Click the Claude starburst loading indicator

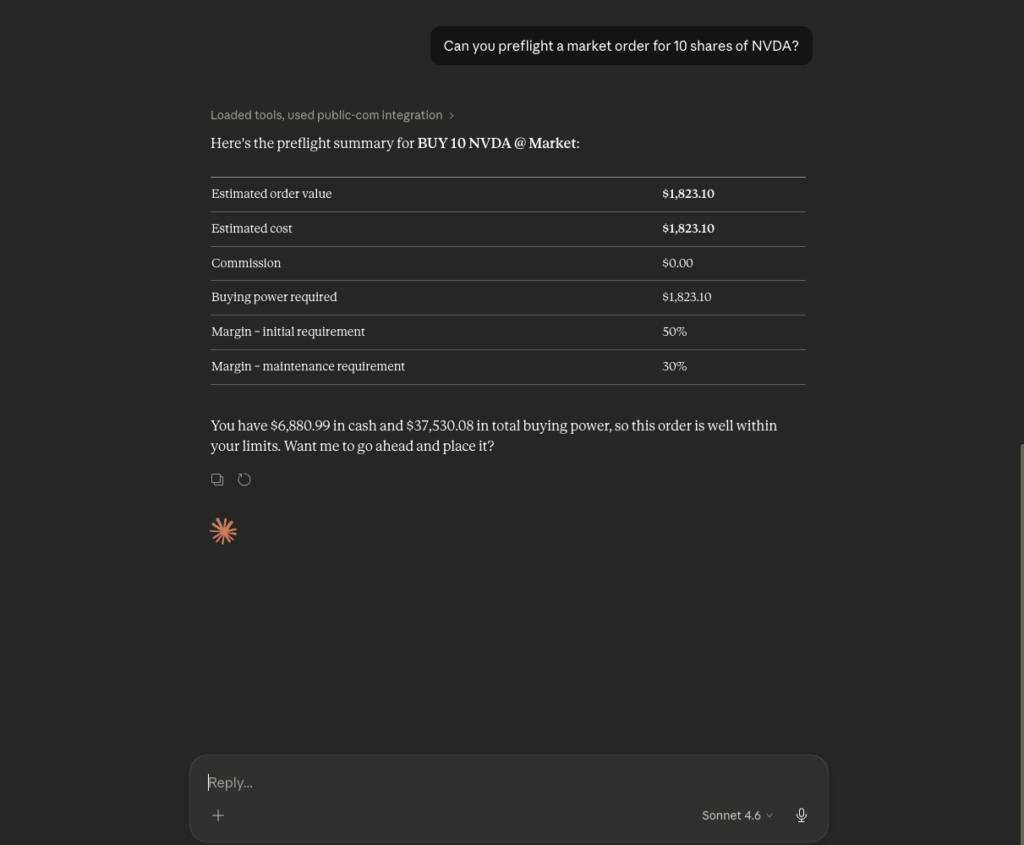point(223,530)
